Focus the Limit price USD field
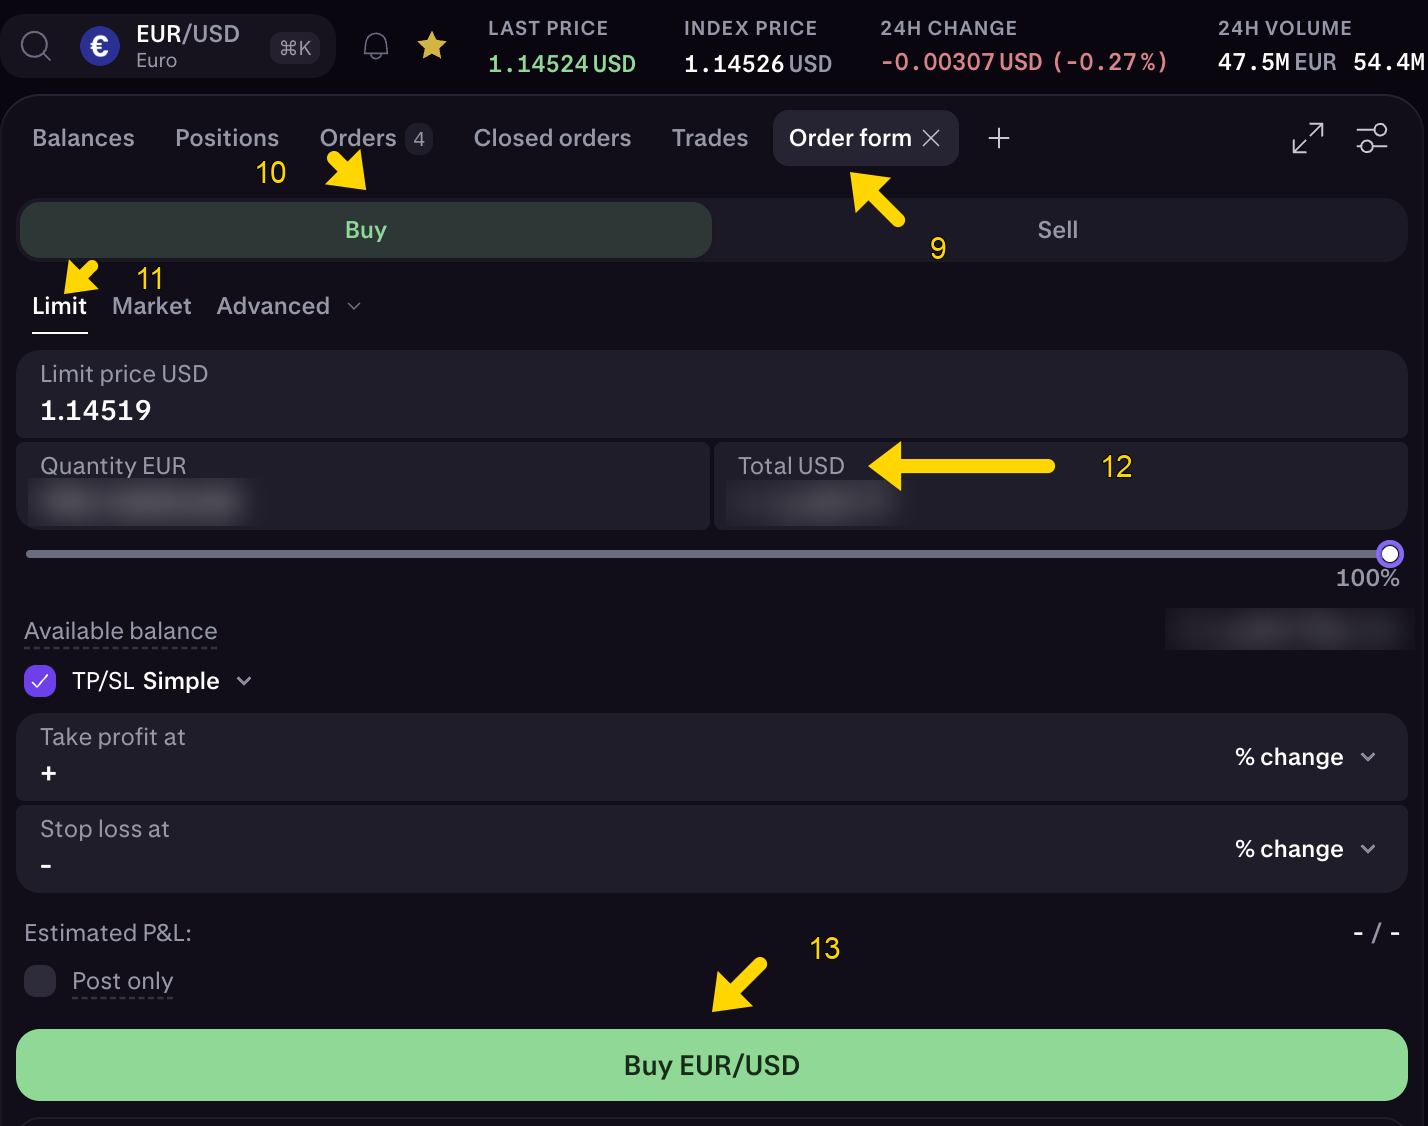Viewport: 1428px width, 1126px height. (712, 394)
